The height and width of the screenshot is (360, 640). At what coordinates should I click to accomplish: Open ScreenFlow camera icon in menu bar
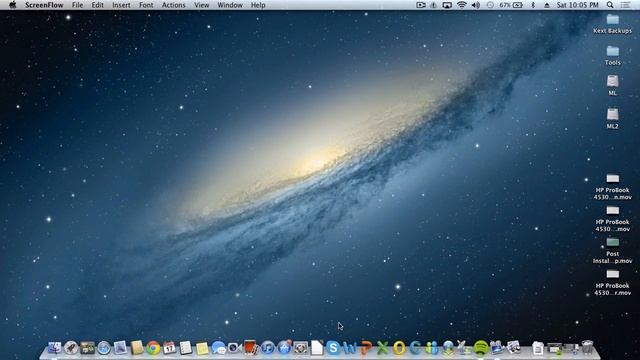pos(420,5)
